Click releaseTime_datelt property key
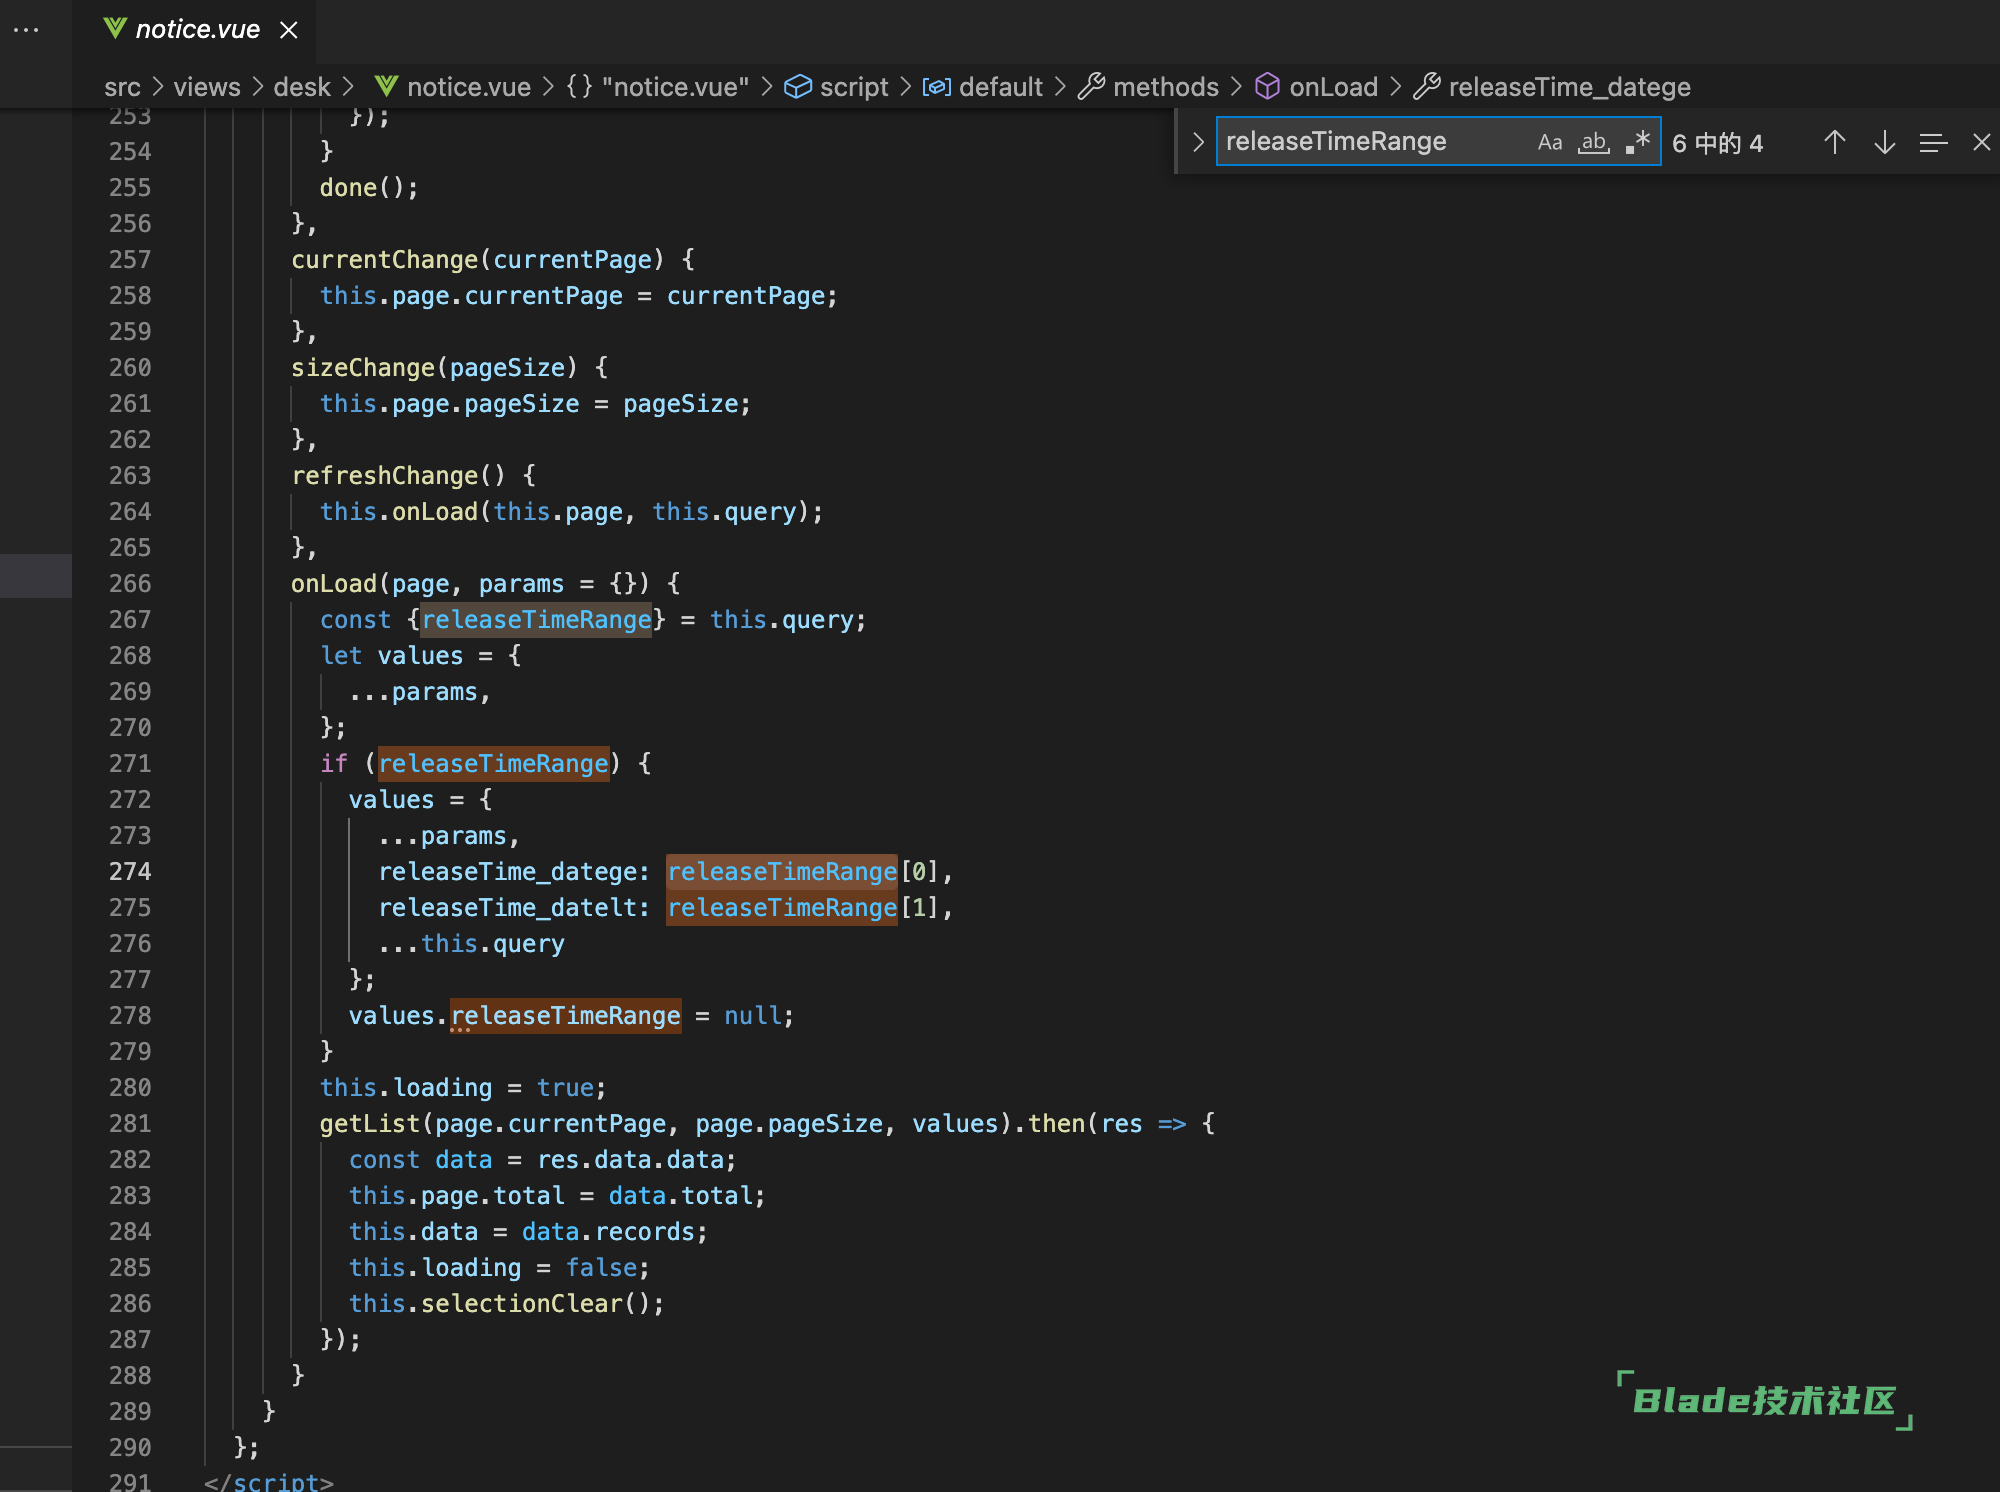This screenshot has height=1492, width=2000. tap(507, 907)
